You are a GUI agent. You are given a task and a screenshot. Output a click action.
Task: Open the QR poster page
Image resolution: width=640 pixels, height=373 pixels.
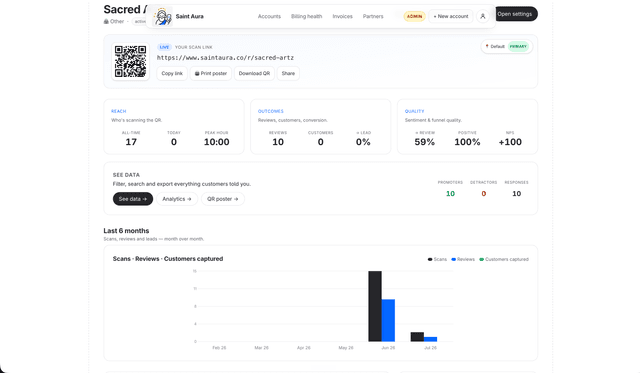tap(222, 199)
